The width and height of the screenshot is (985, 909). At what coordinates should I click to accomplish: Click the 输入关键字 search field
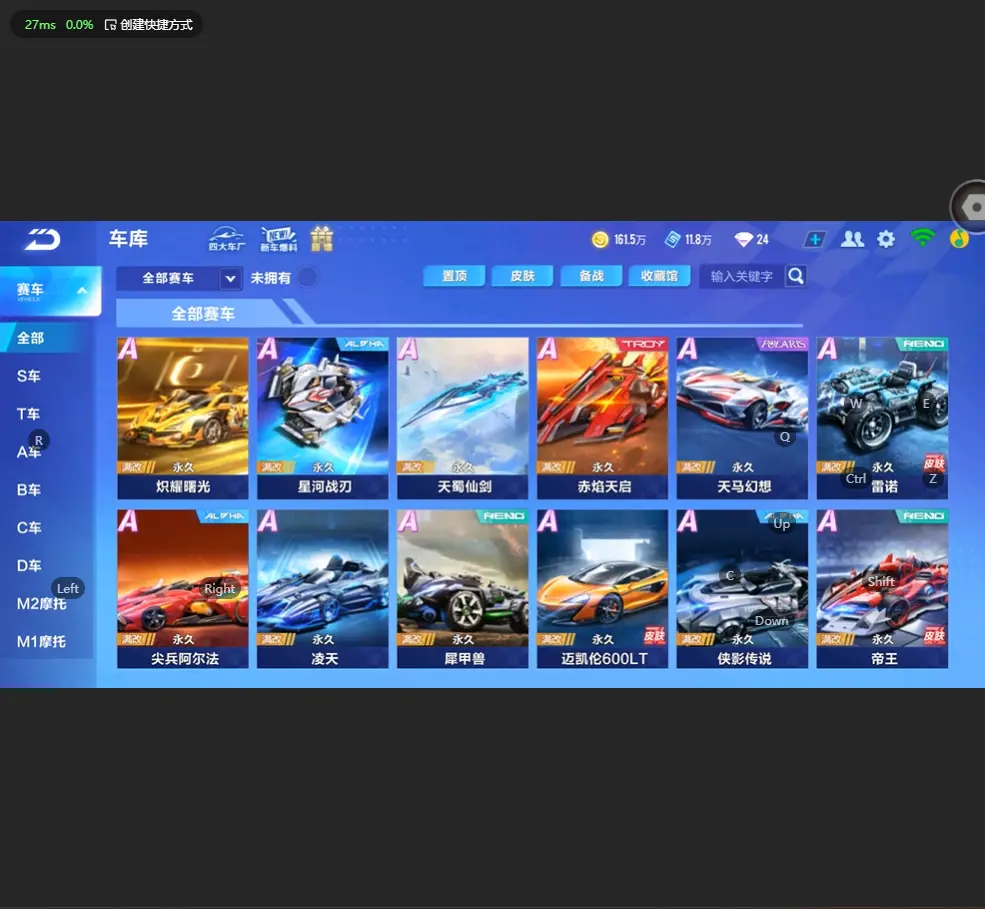tap(742, 276)
